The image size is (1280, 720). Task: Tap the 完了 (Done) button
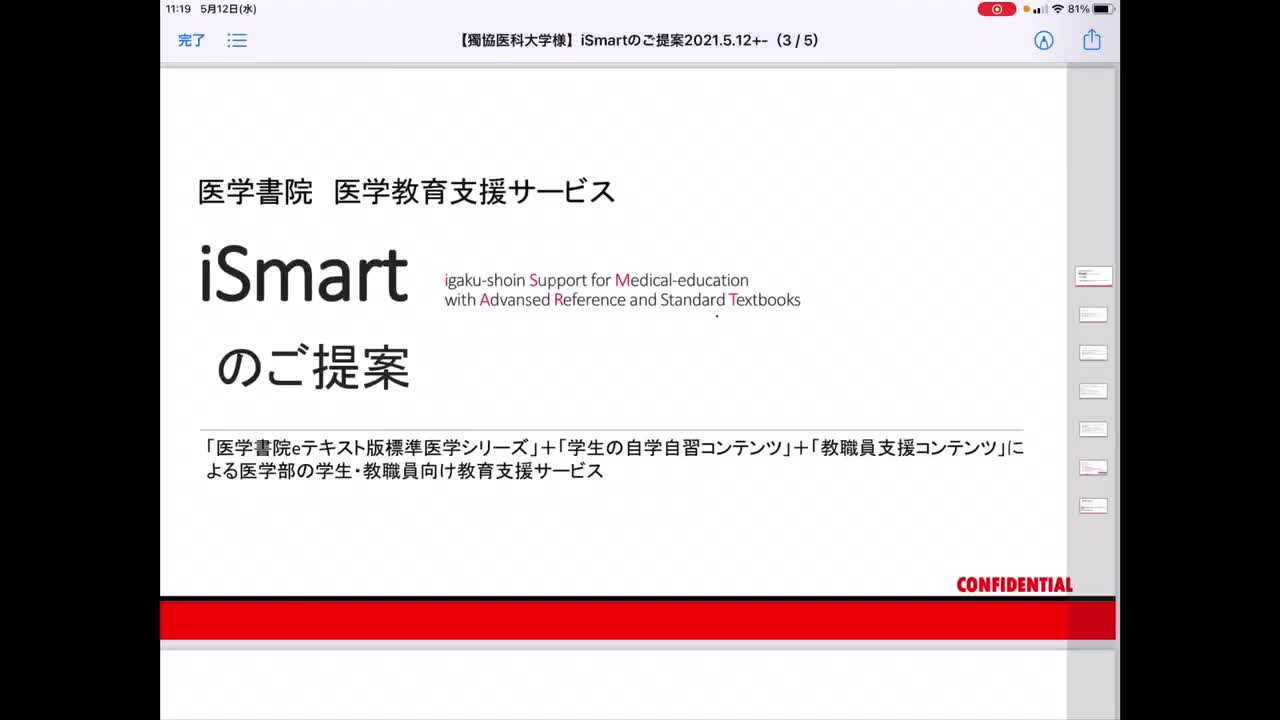click(191, 41)
